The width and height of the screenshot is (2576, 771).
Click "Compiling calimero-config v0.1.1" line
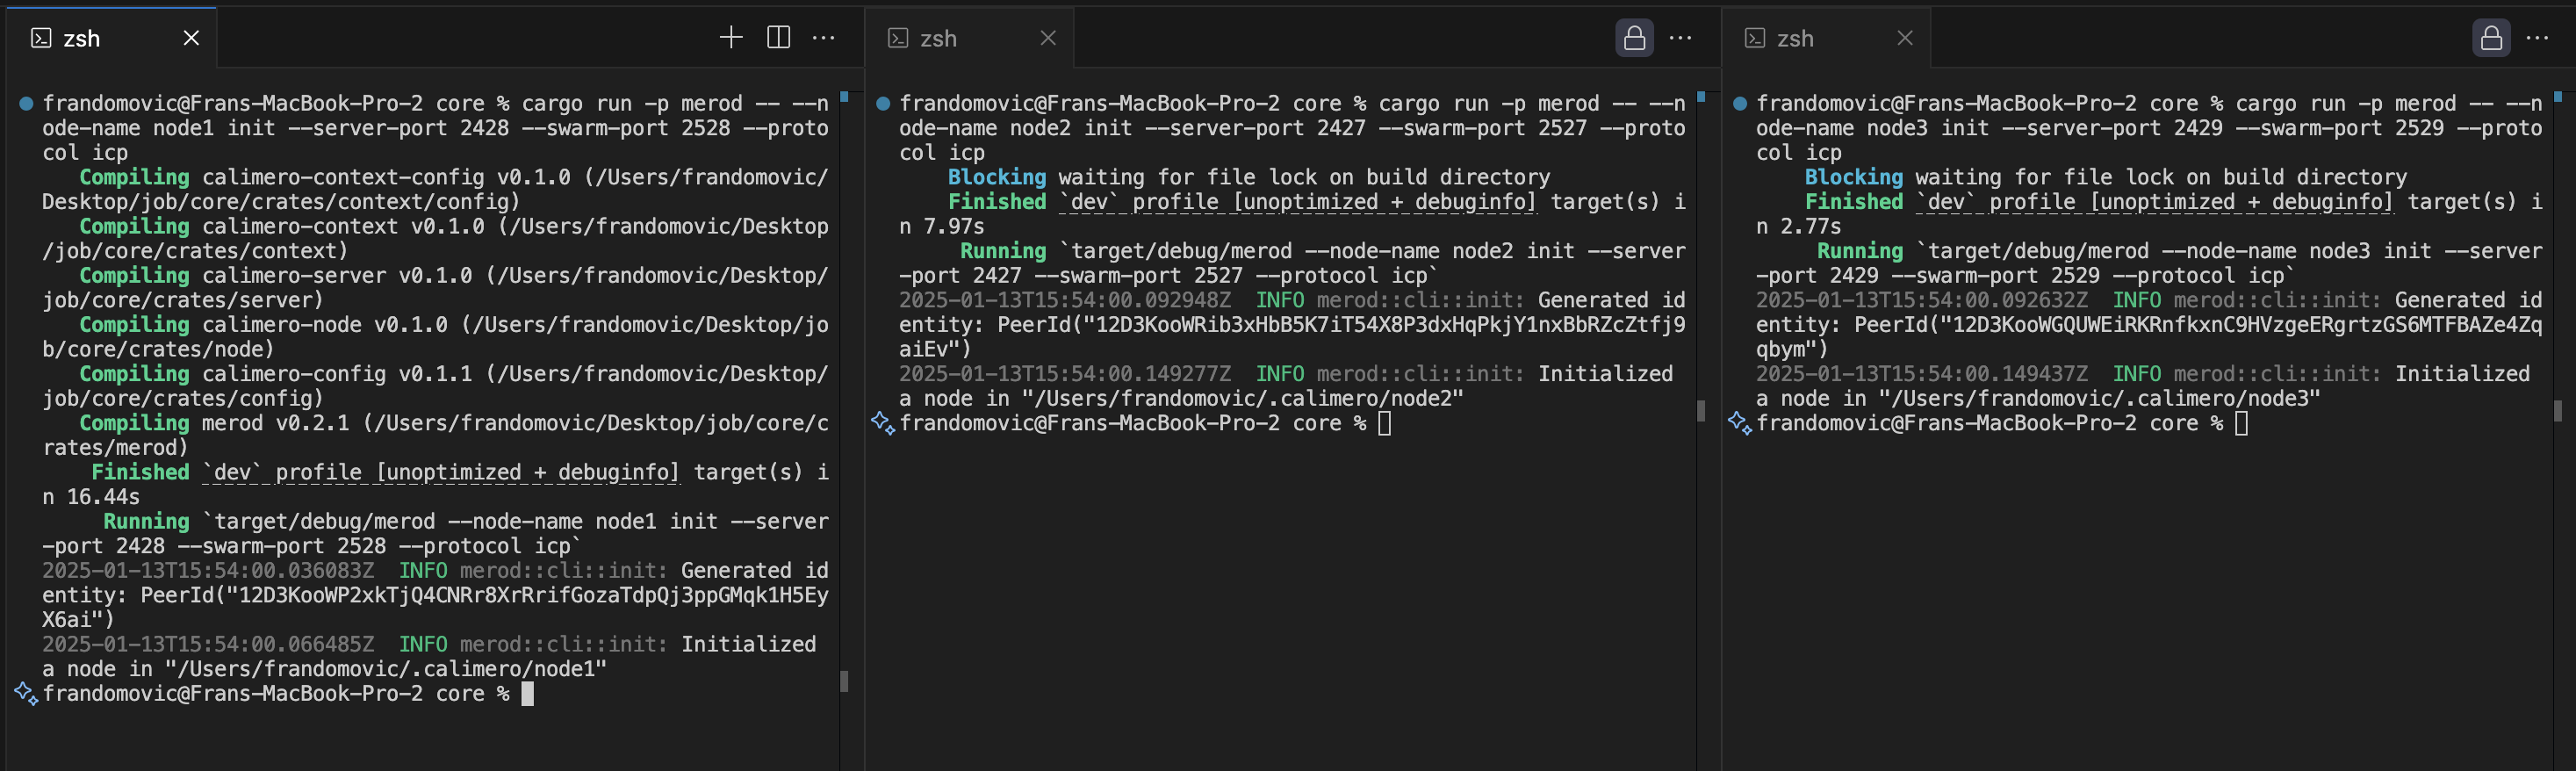(435, 385)
